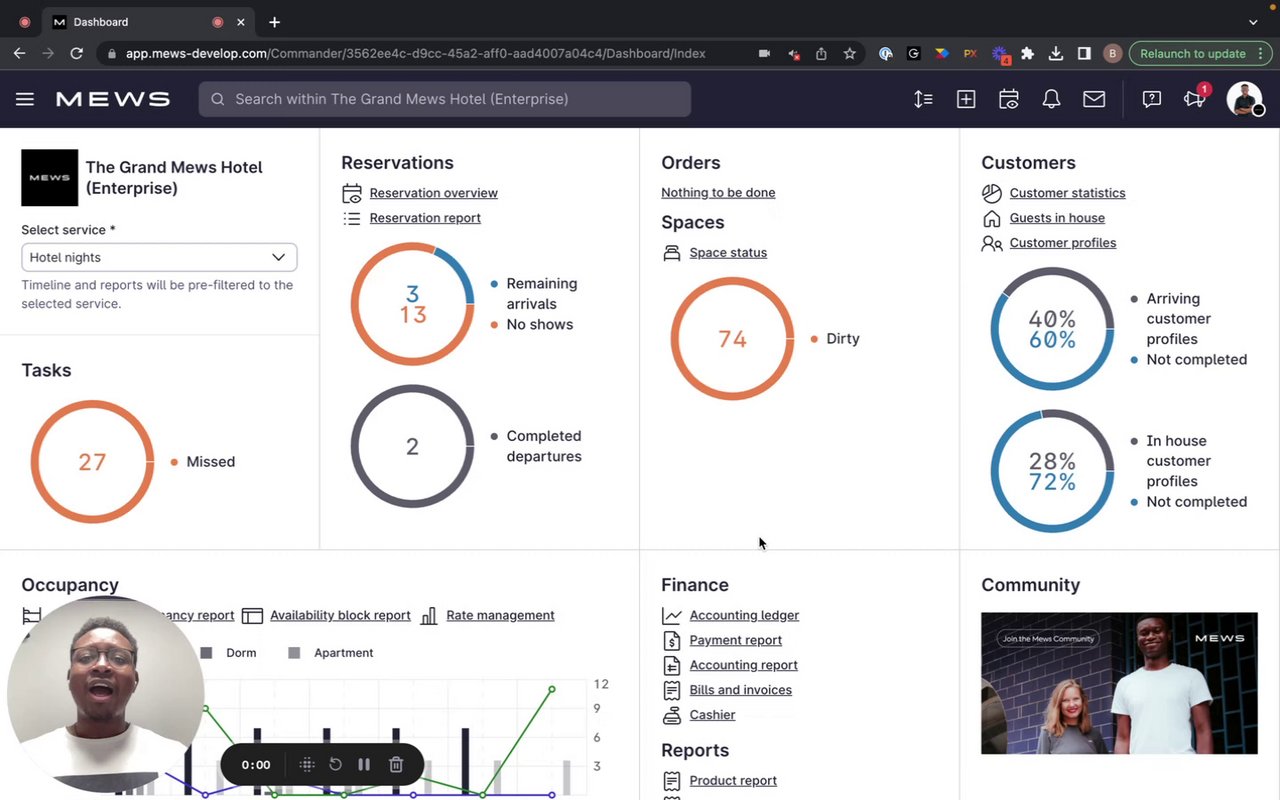
Task: Open the envelope messages icon
Action: click(1094, 99)
